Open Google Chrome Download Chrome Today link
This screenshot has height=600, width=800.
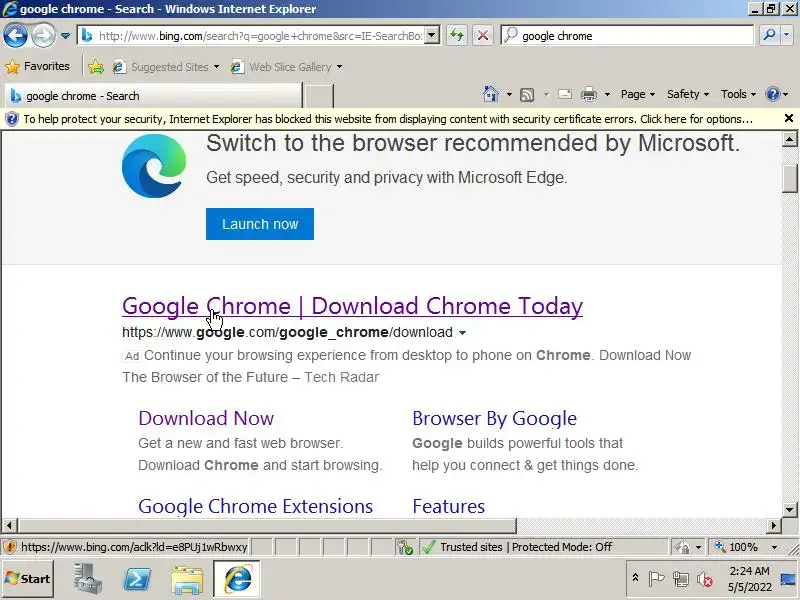pyautogui.click(x=352, y=306)
